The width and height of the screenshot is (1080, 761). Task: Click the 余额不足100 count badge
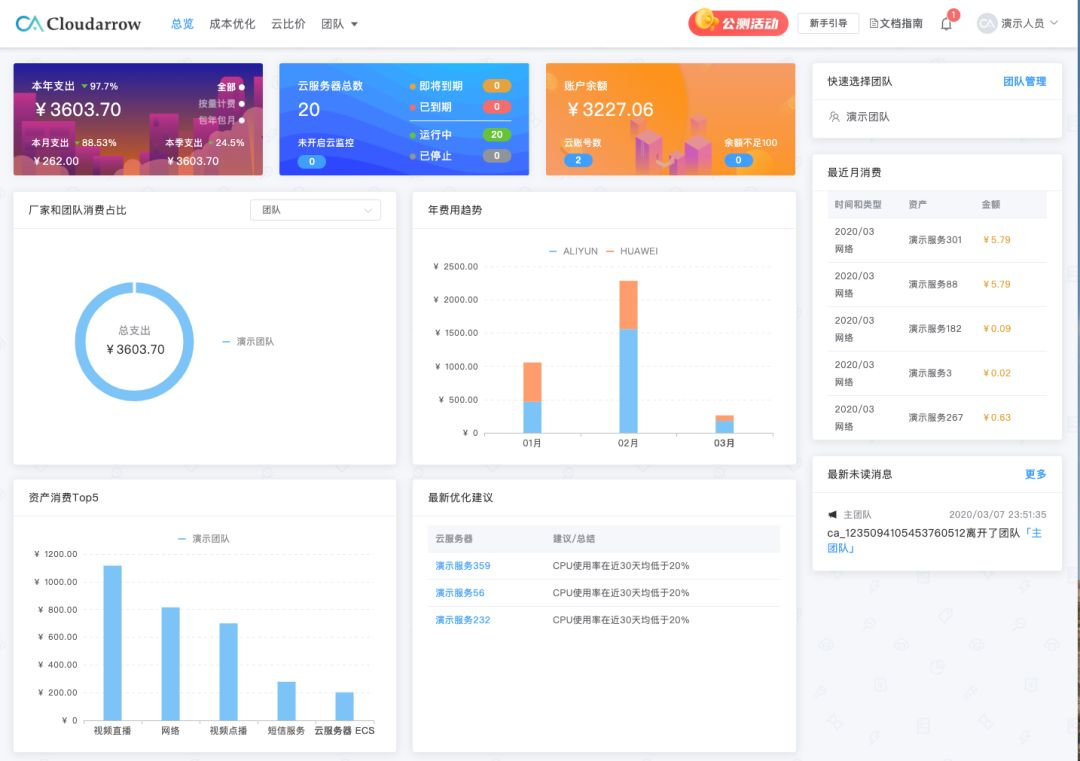pos(738,160)
